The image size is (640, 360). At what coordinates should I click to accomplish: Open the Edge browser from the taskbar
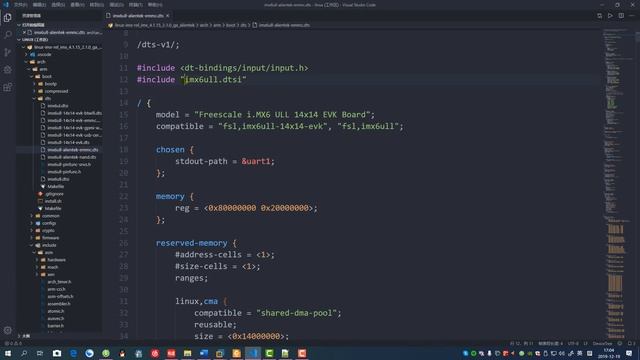(x=73, y=353)
